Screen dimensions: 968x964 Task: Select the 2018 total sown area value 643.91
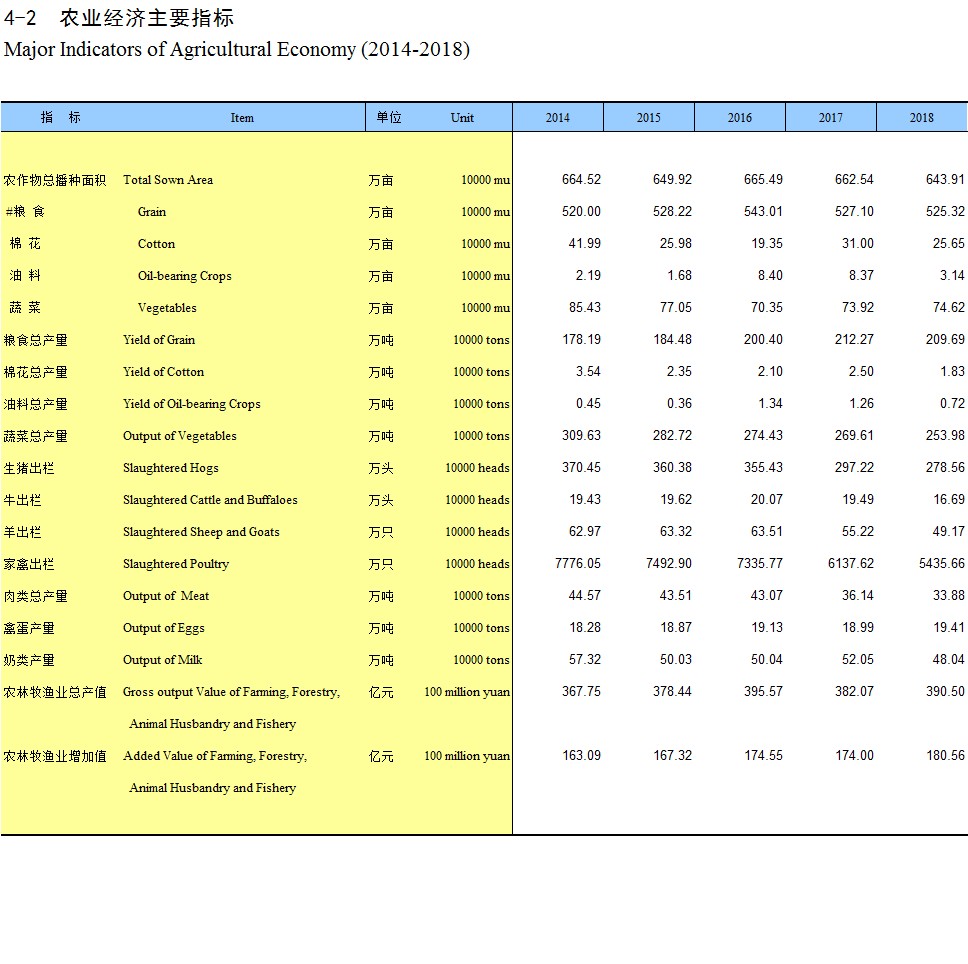(x=944, y=180)
